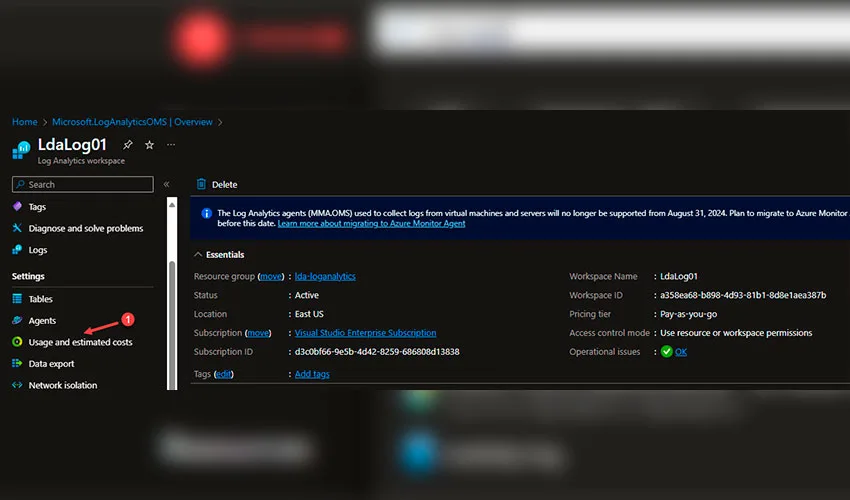Move subscription link
This screenshot has width=850, height=500.
point(258,333)
